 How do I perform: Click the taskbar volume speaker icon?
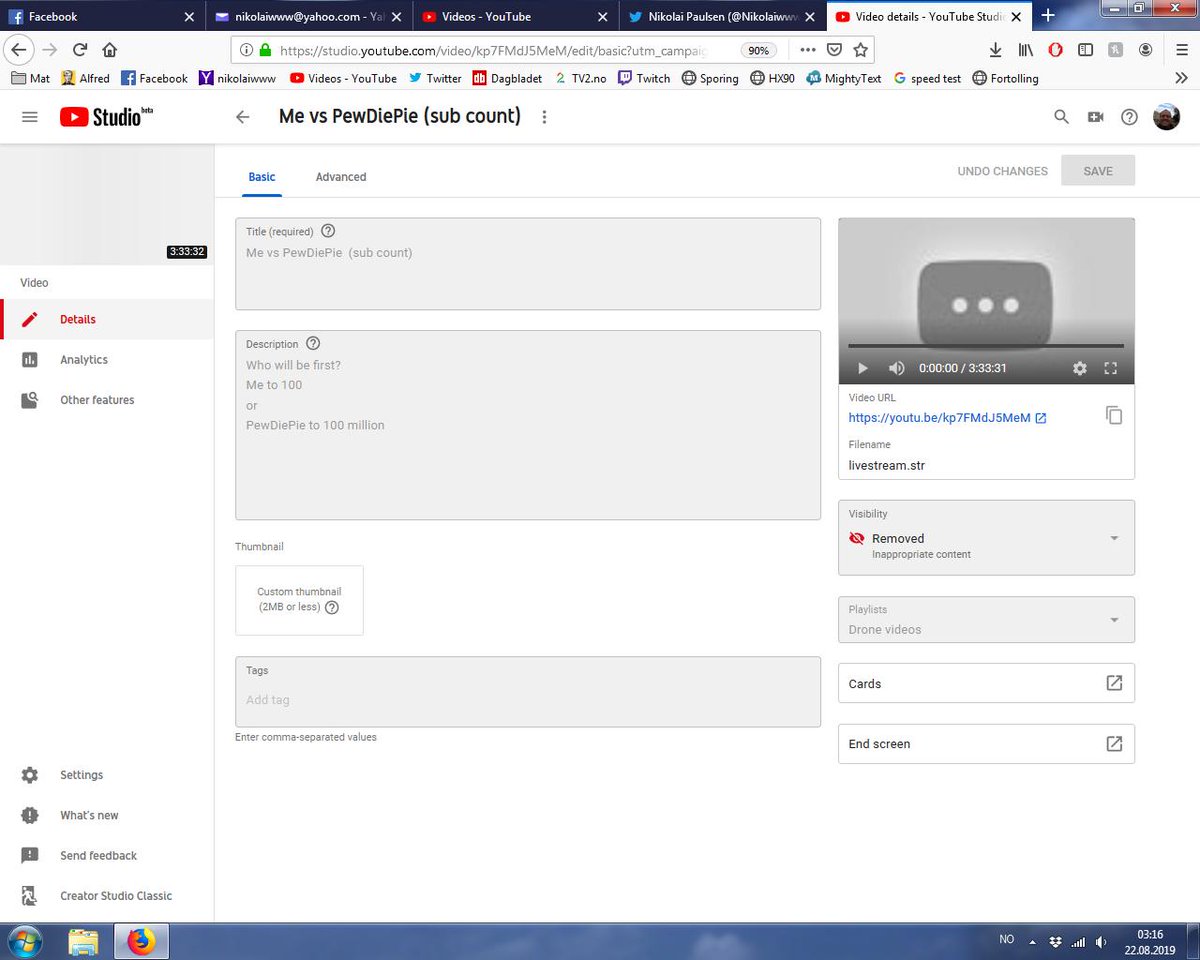(1101, 941)
